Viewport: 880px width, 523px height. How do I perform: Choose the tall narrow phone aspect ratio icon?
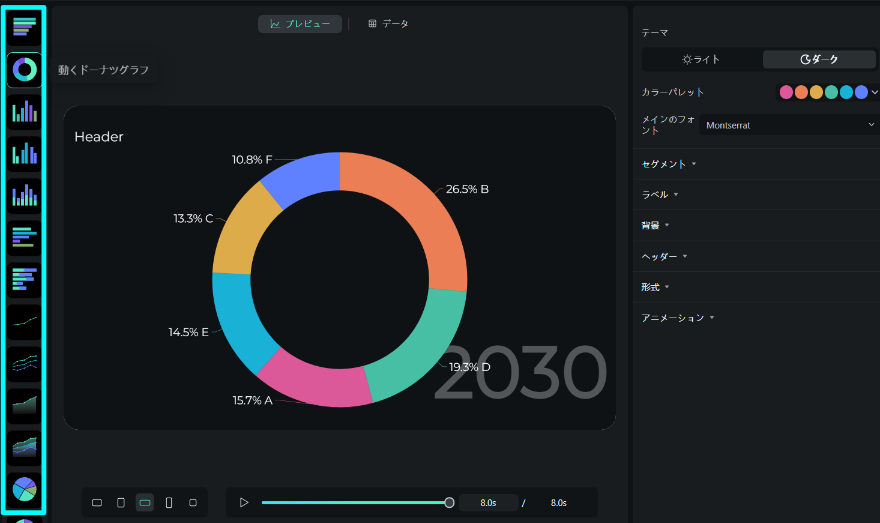pos(169,502)
